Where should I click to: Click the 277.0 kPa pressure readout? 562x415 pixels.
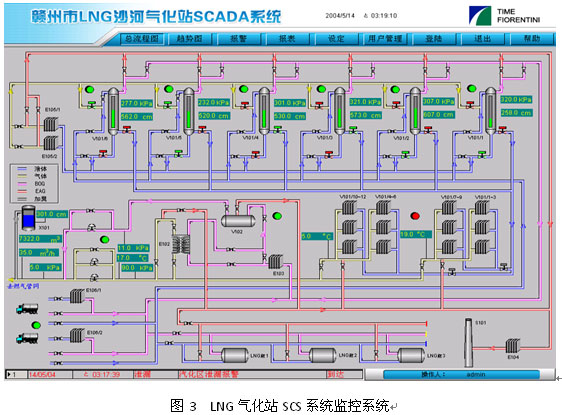point(137,103)
